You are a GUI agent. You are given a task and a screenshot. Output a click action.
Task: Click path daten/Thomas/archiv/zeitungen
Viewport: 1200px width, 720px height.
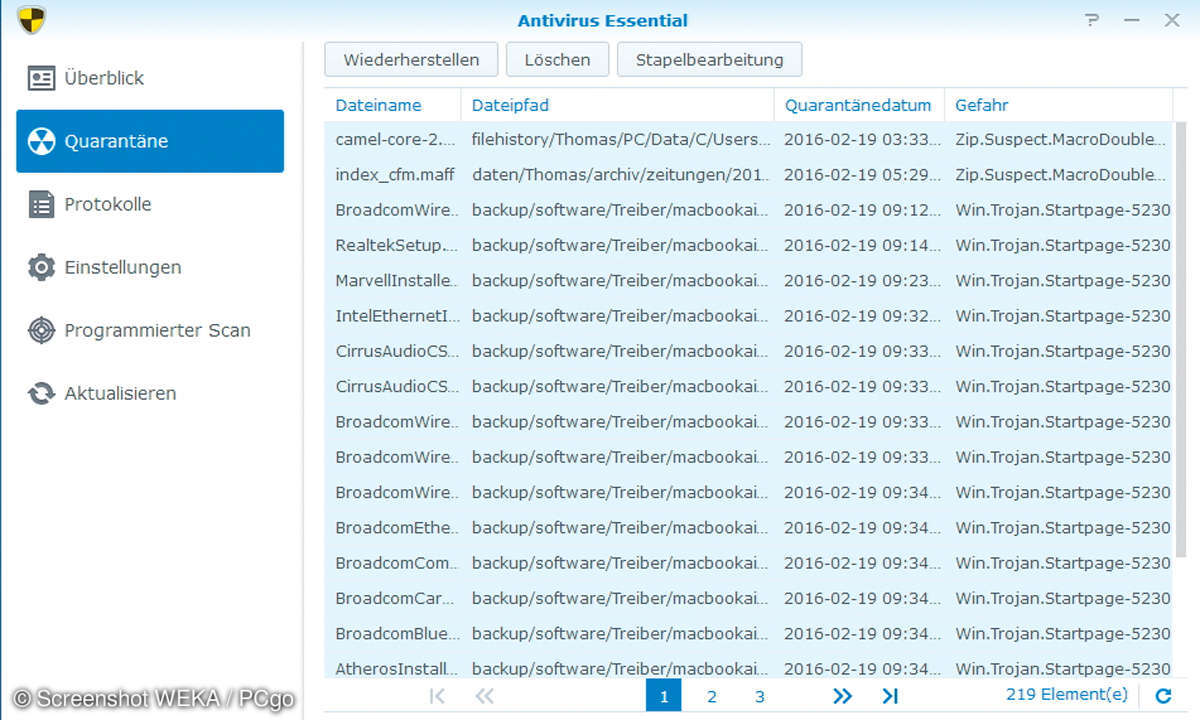(x=621, y=175)
